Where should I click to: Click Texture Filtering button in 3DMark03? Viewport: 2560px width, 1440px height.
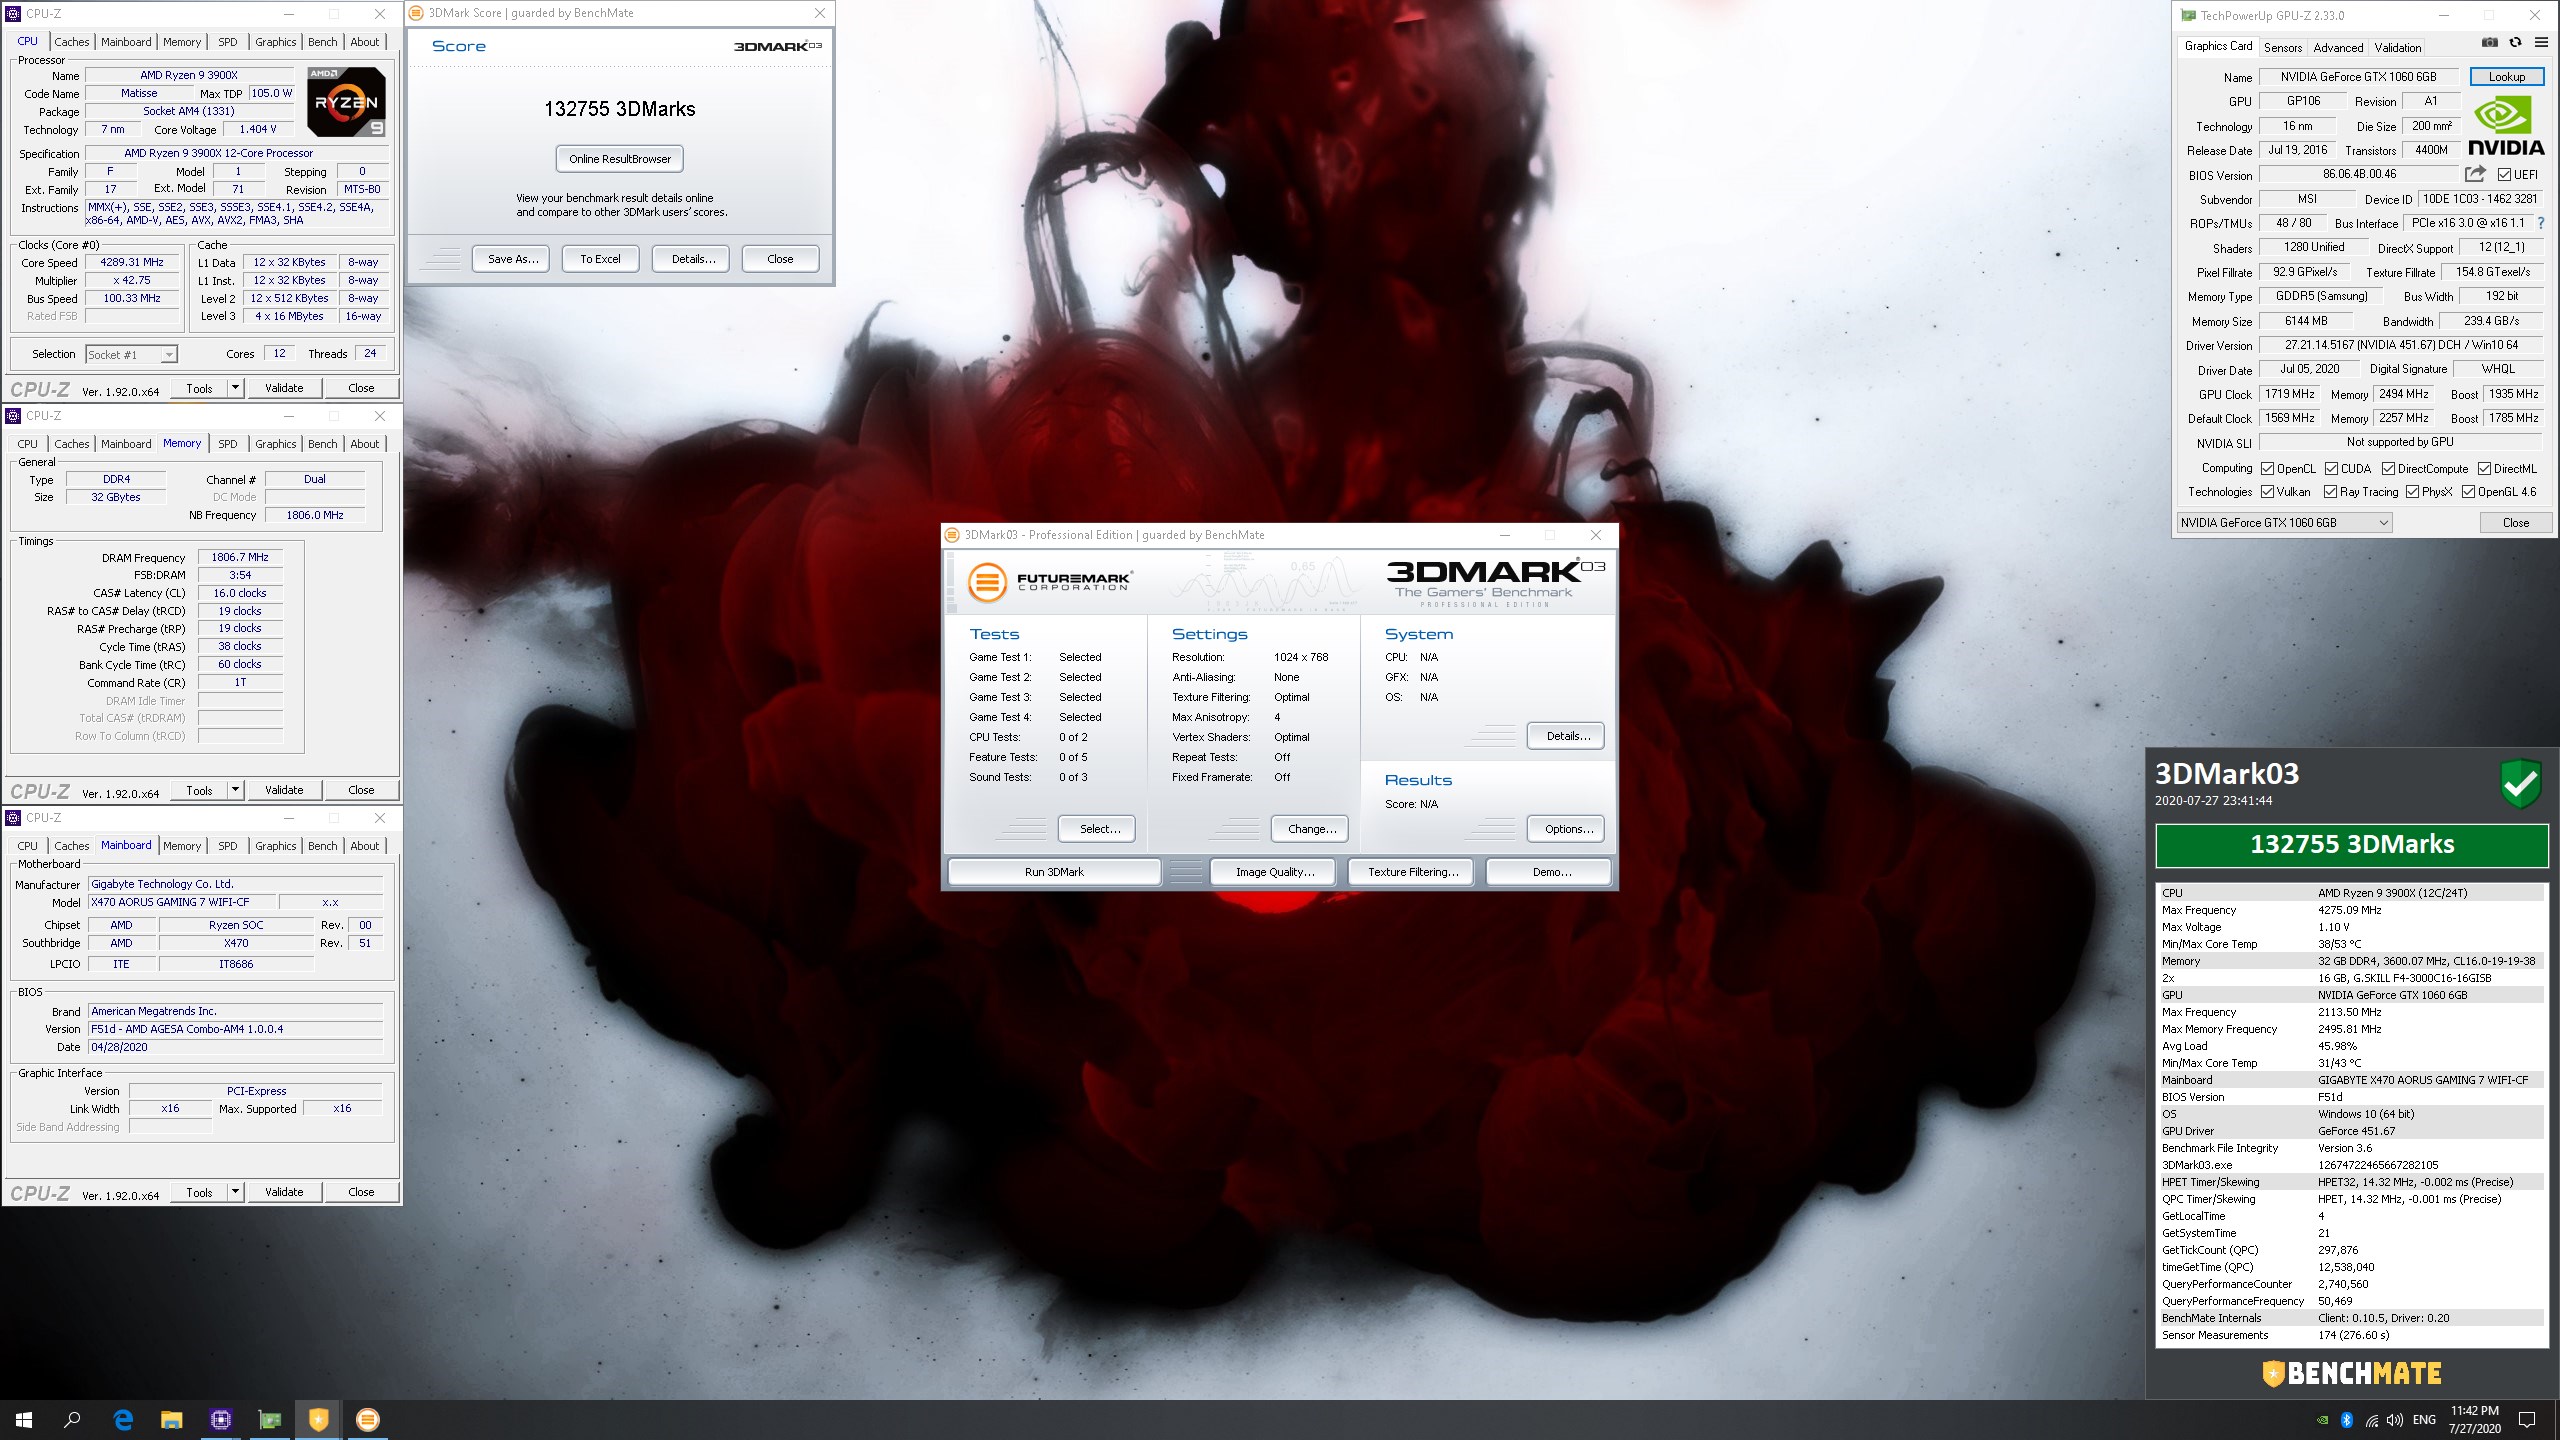(x=1413, y=872)
